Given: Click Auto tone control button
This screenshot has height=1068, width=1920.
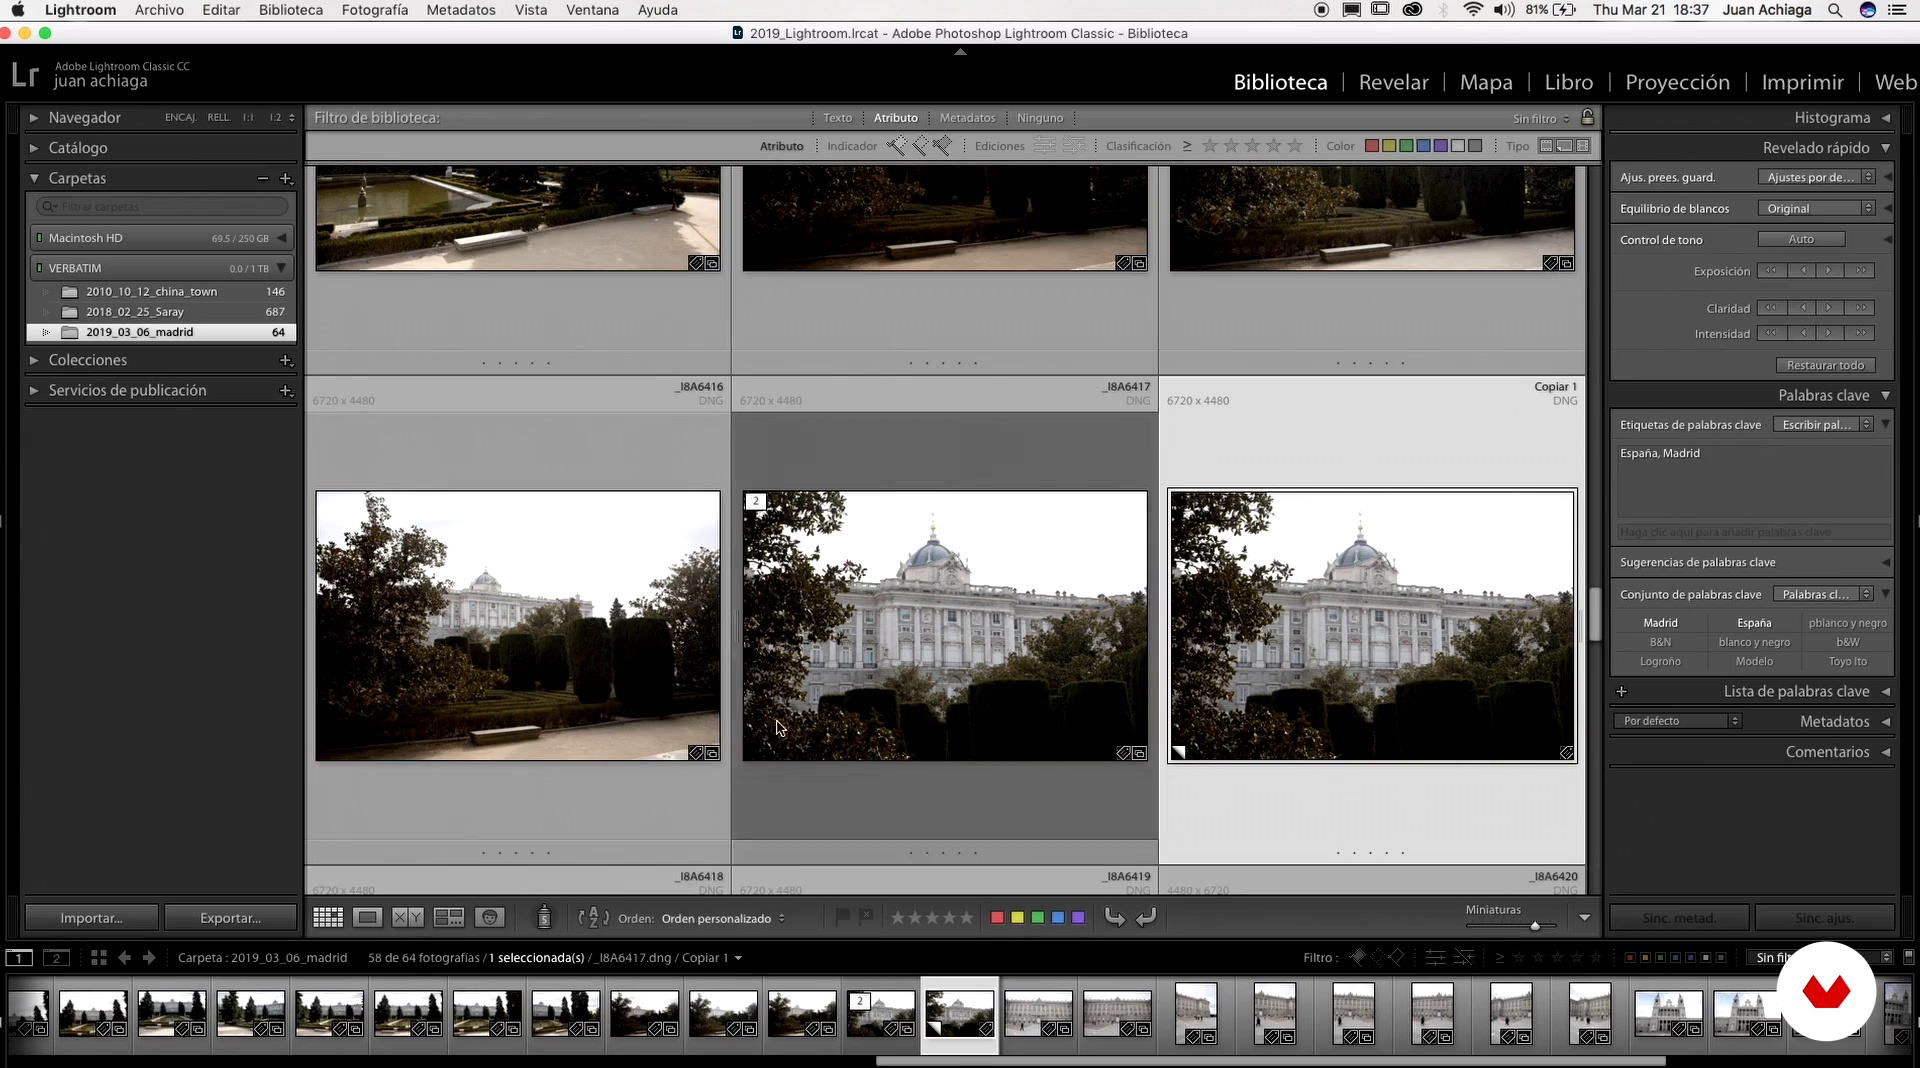Looking at the screenshot, I should pyautogui.click(x=1801, y=239).
